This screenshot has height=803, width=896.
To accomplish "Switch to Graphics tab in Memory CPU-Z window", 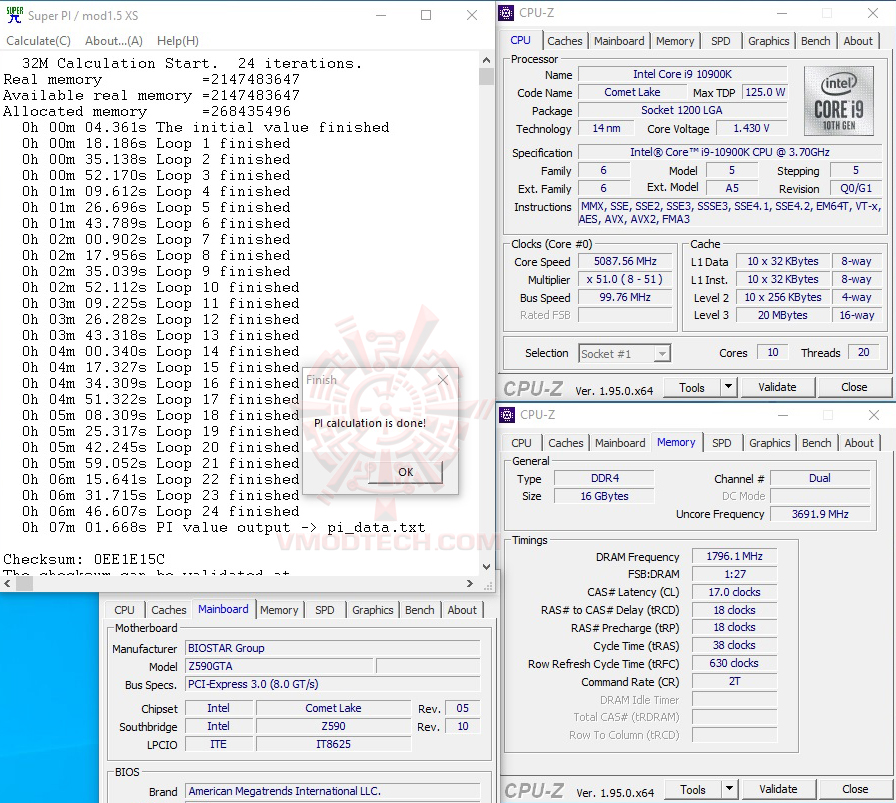I will [x=769, y=443].
